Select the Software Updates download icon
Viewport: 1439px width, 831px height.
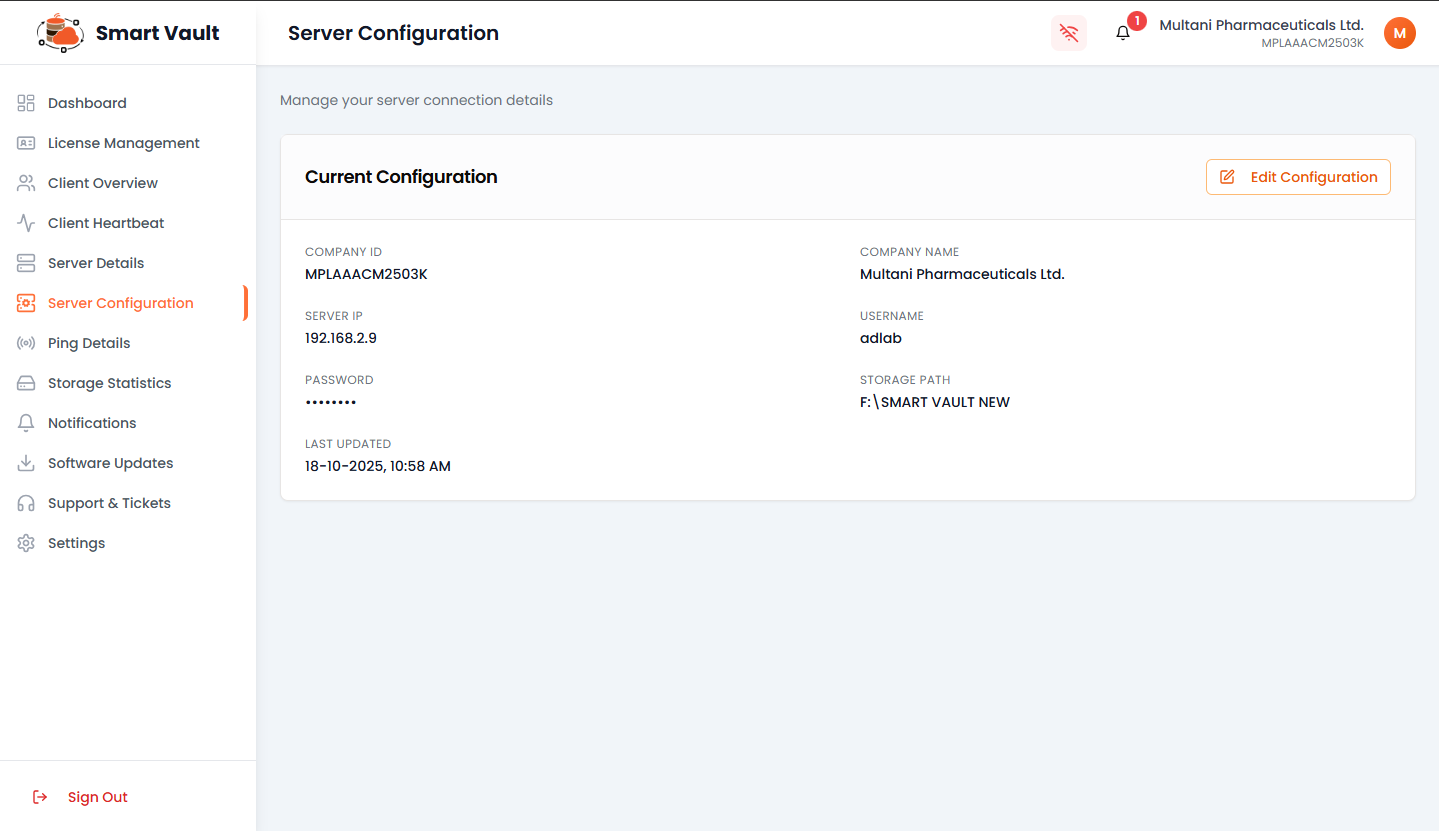click(x=25, y=462)
